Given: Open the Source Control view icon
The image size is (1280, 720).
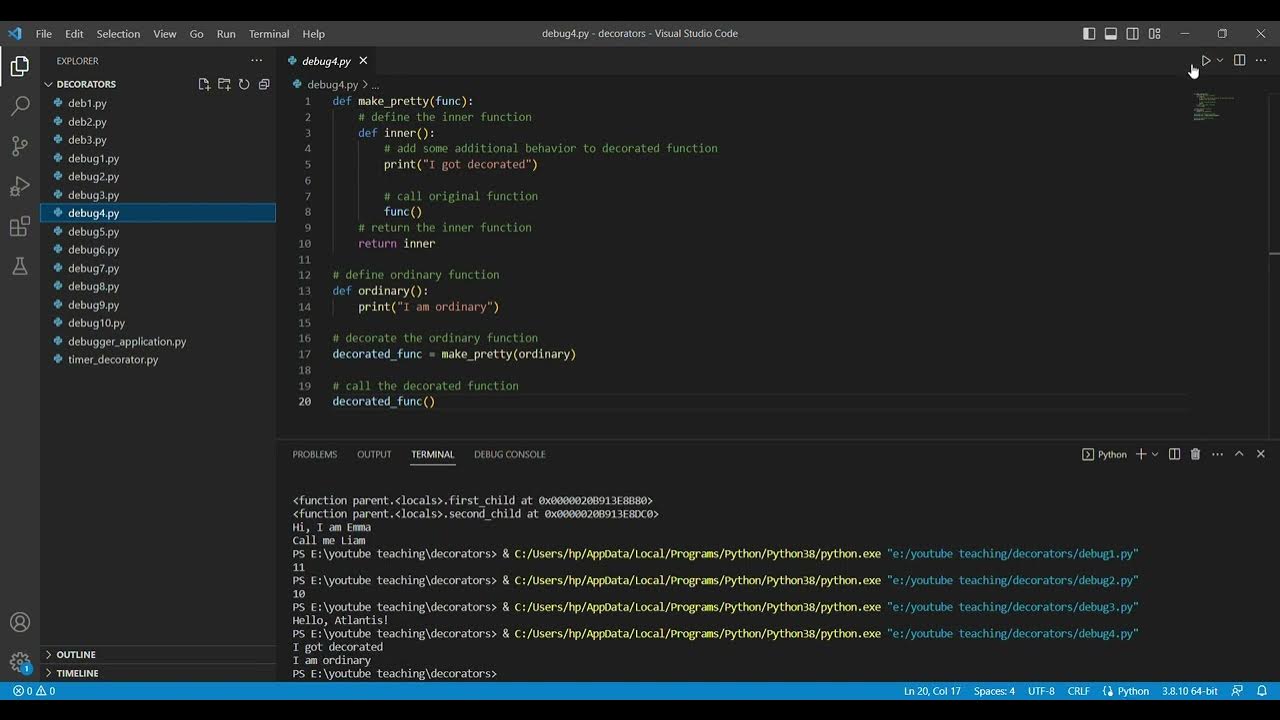Looking at the screenshot, I should (x=20, y=146).
